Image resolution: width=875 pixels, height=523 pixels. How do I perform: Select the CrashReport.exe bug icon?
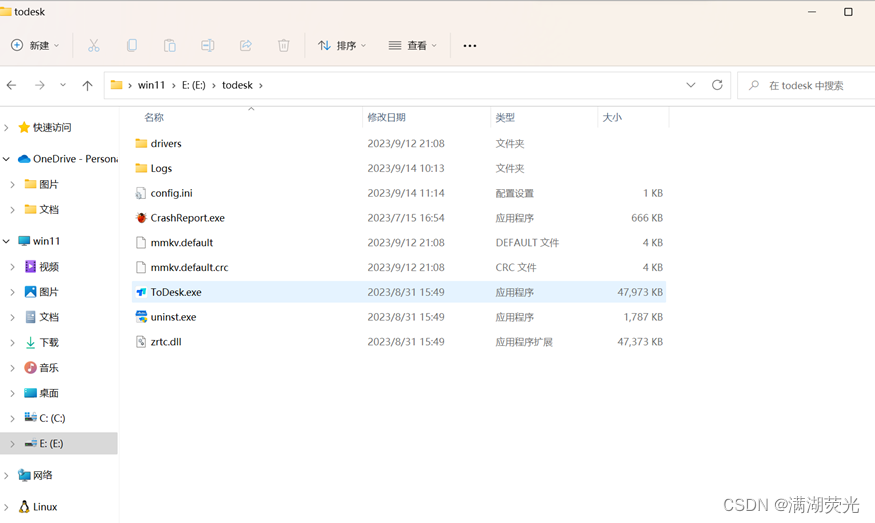click(141, 218)
